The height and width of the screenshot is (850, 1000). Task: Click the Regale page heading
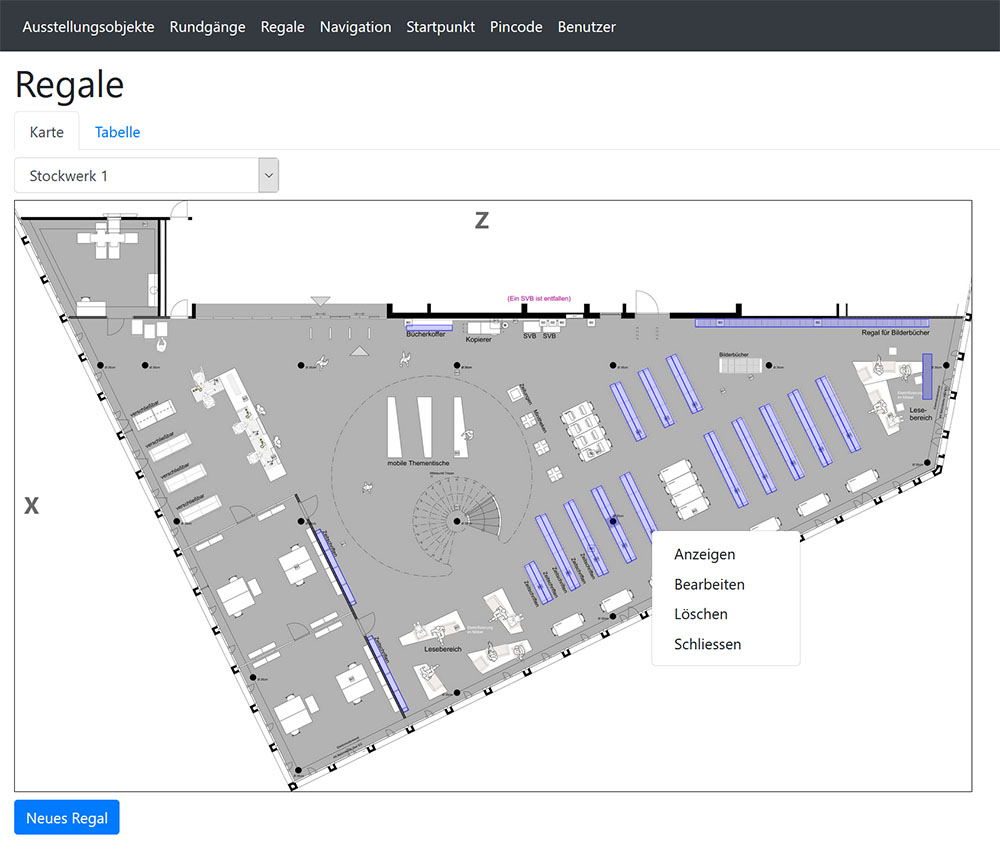tap(70, 85)
